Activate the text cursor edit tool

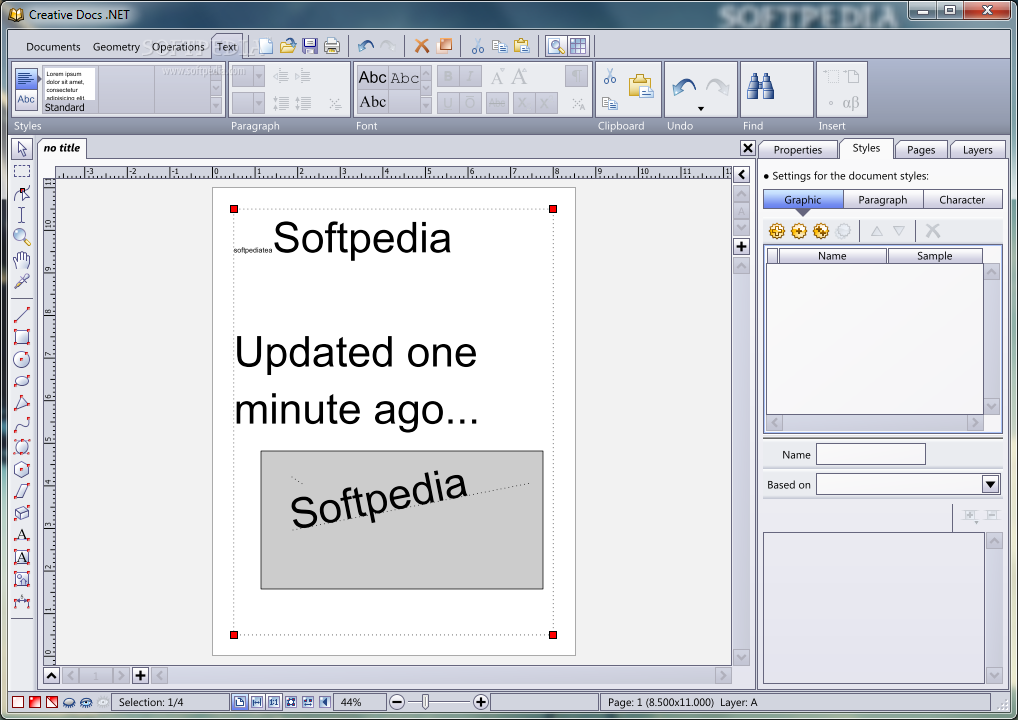click(22, 216)
